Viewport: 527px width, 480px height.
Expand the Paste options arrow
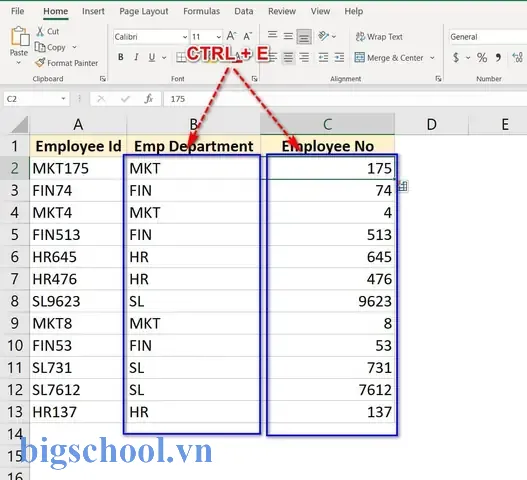(x=19, y=63)
